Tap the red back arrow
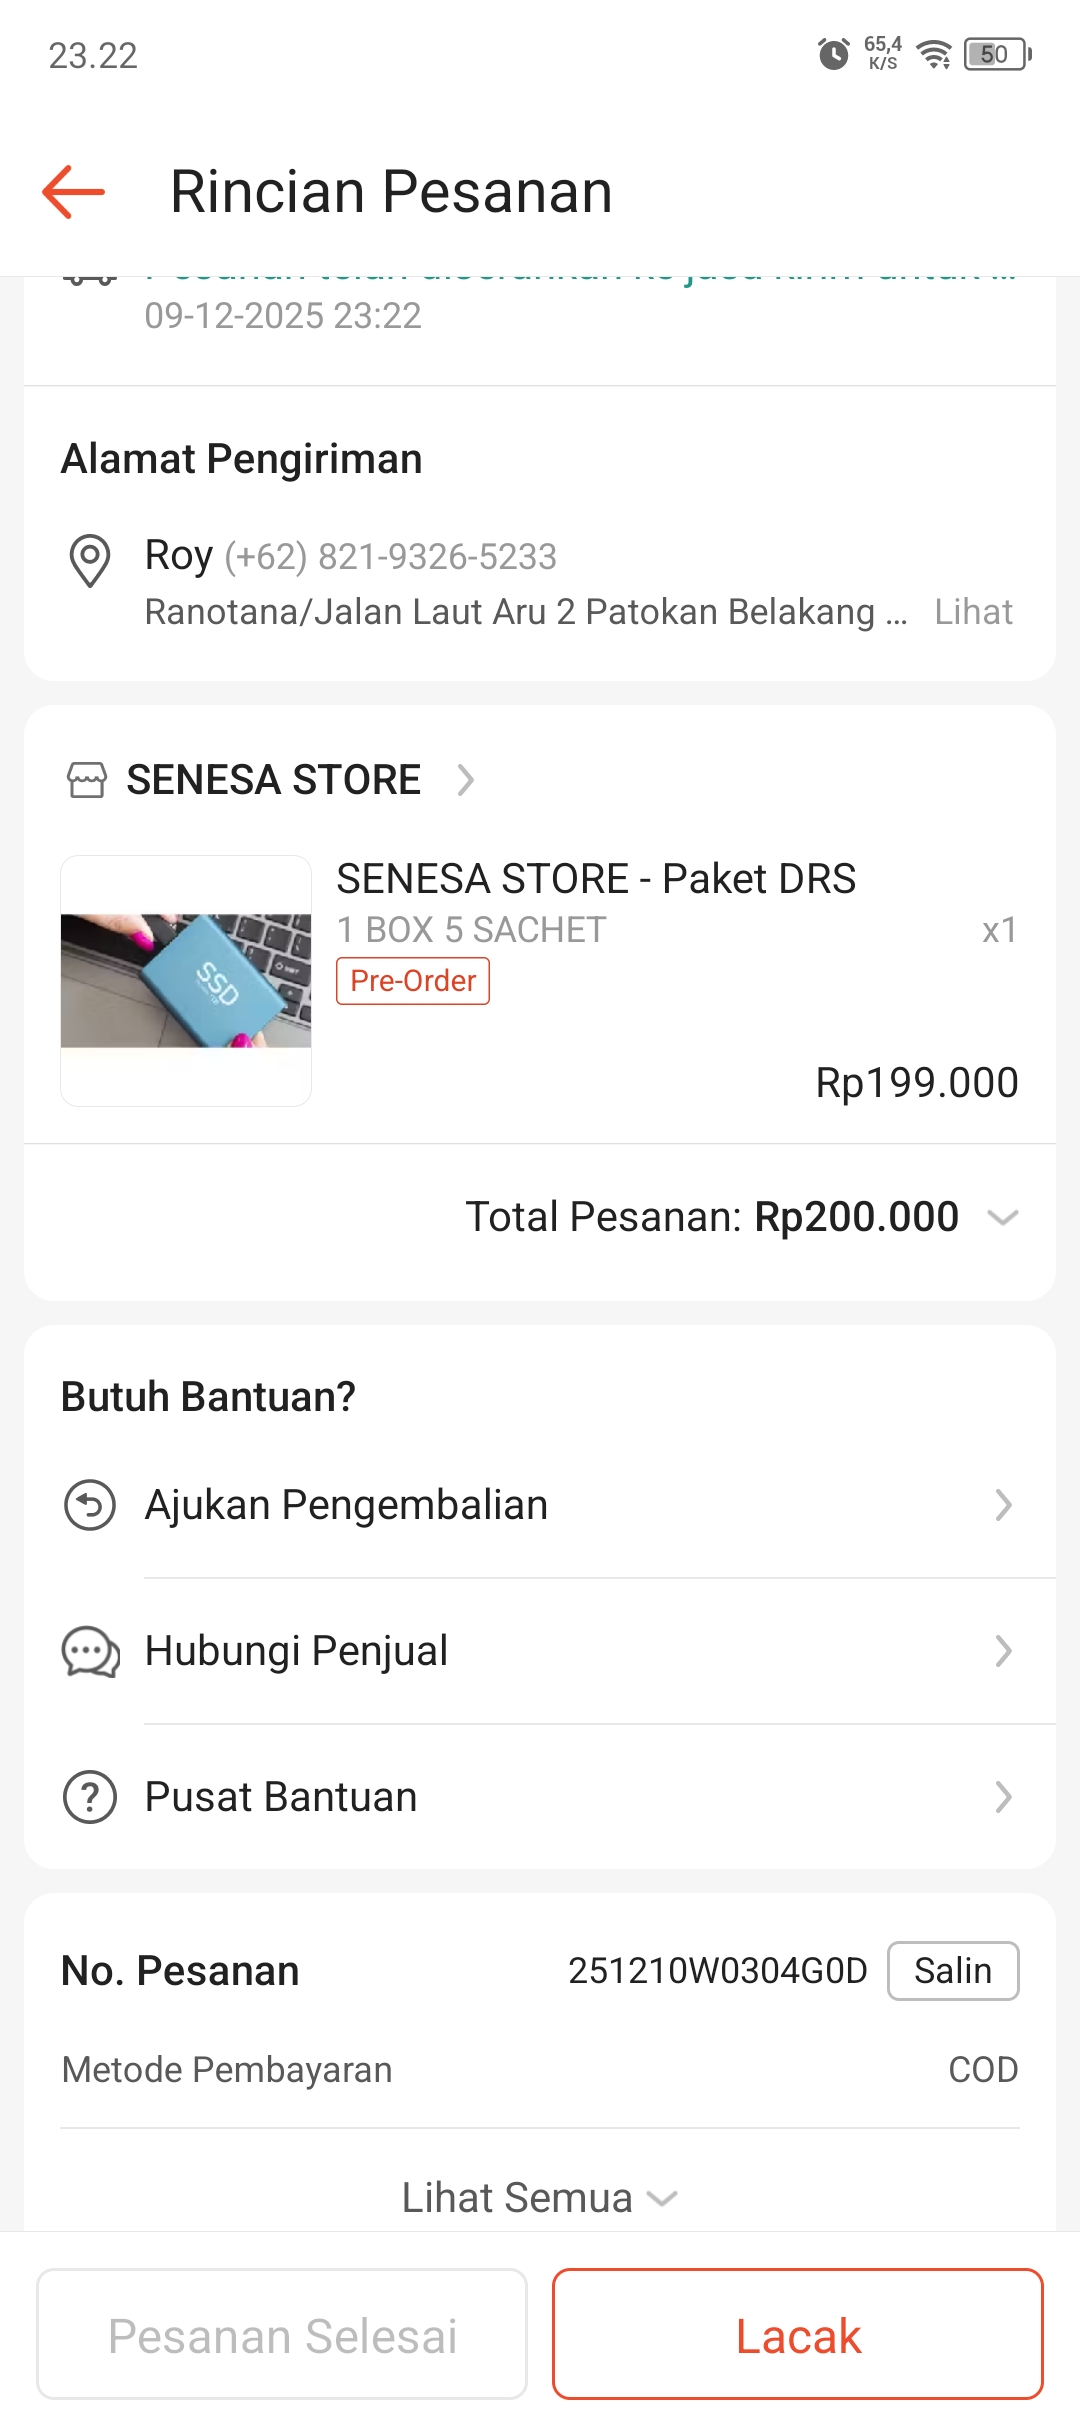 click(x=74, y=191)
